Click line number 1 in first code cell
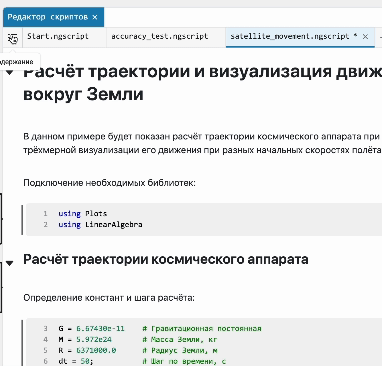The height and width of the screenshot is (366, 382). [45, 213]
